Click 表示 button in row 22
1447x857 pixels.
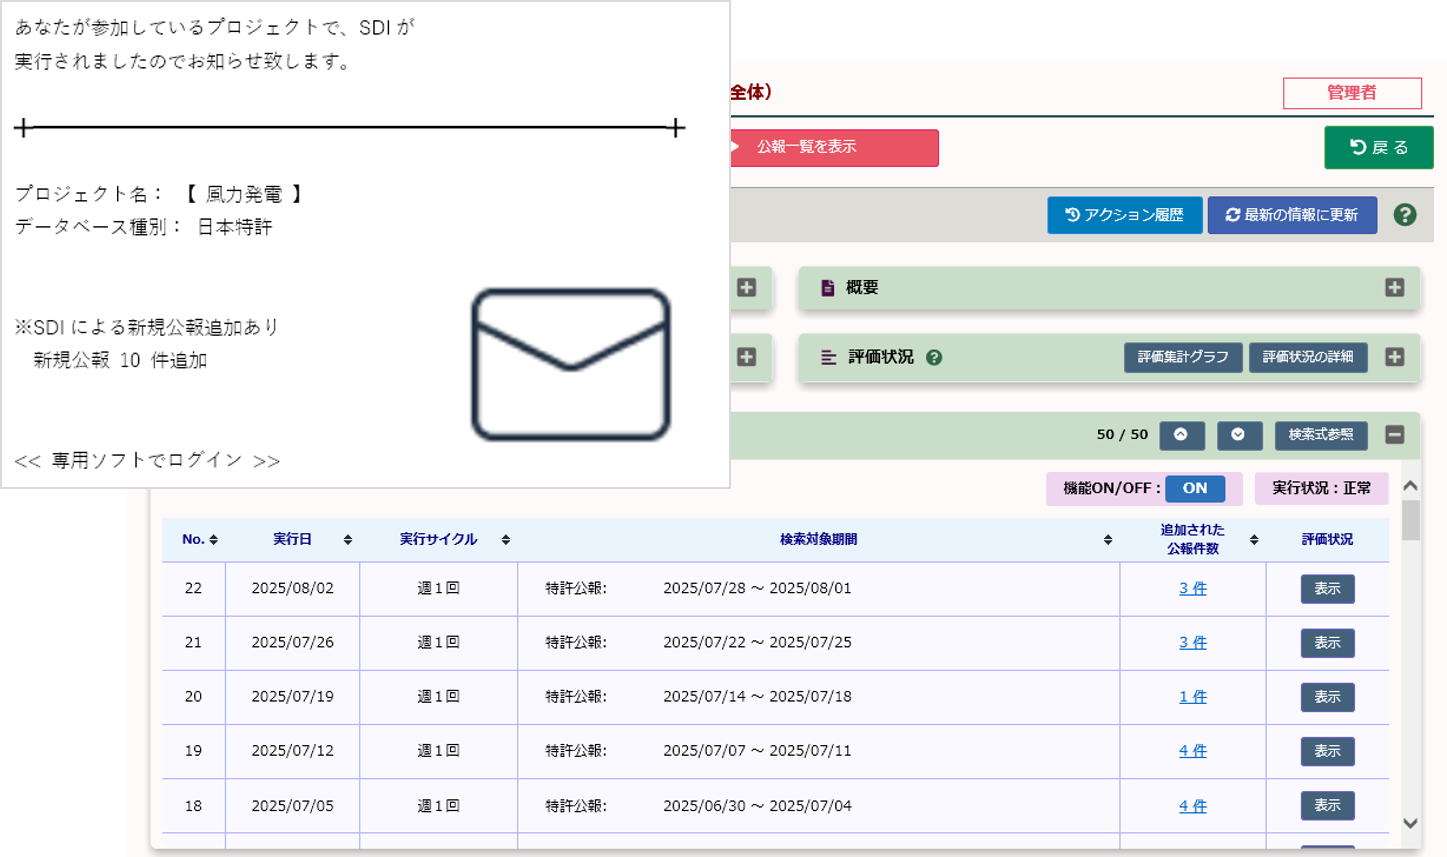(1327, 589)
